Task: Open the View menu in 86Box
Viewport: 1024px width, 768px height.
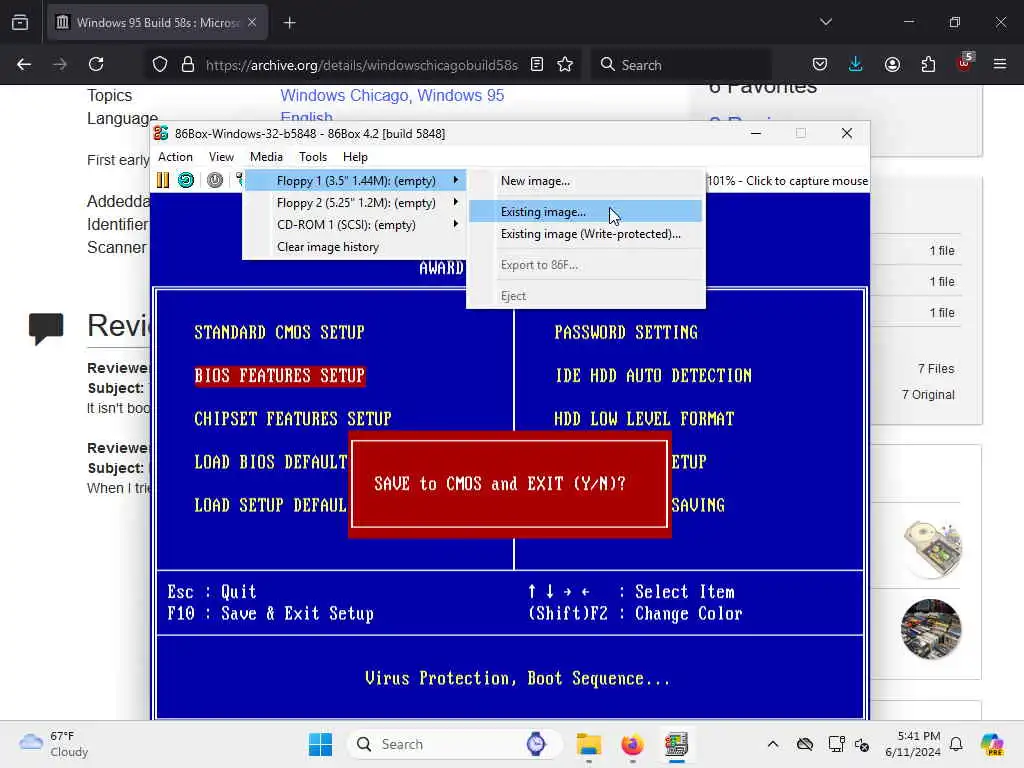Action: (221, 157)
